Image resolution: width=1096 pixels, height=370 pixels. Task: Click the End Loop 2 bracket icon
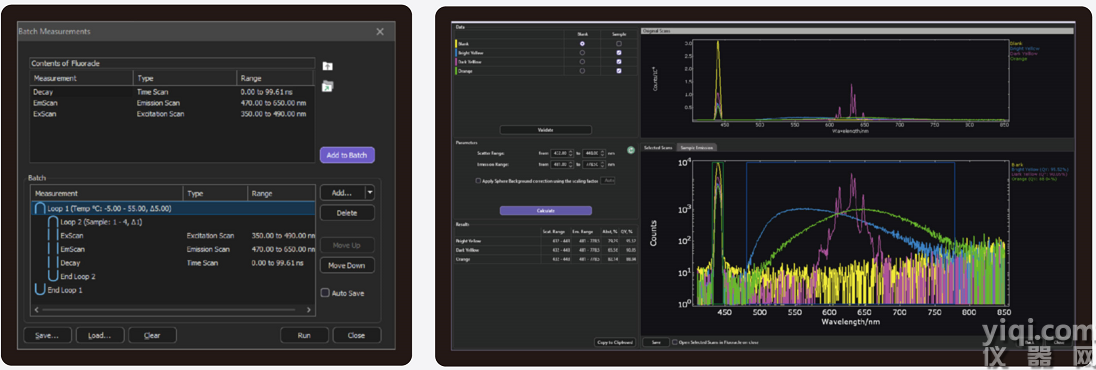pos(52,276)
